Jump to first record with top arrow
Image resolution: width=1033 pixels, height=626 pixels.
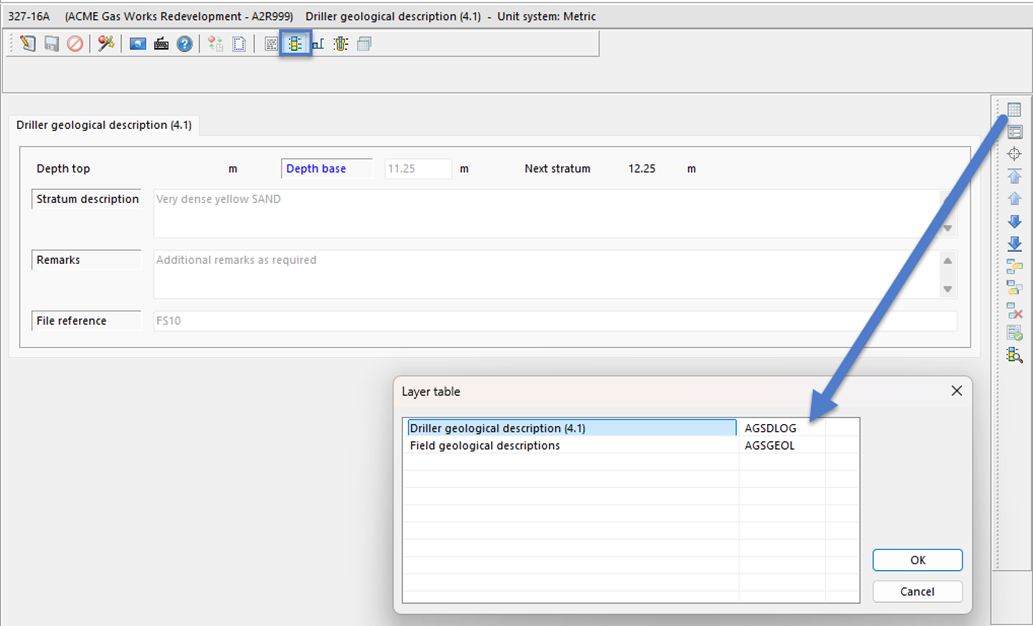pos(1014,176)
